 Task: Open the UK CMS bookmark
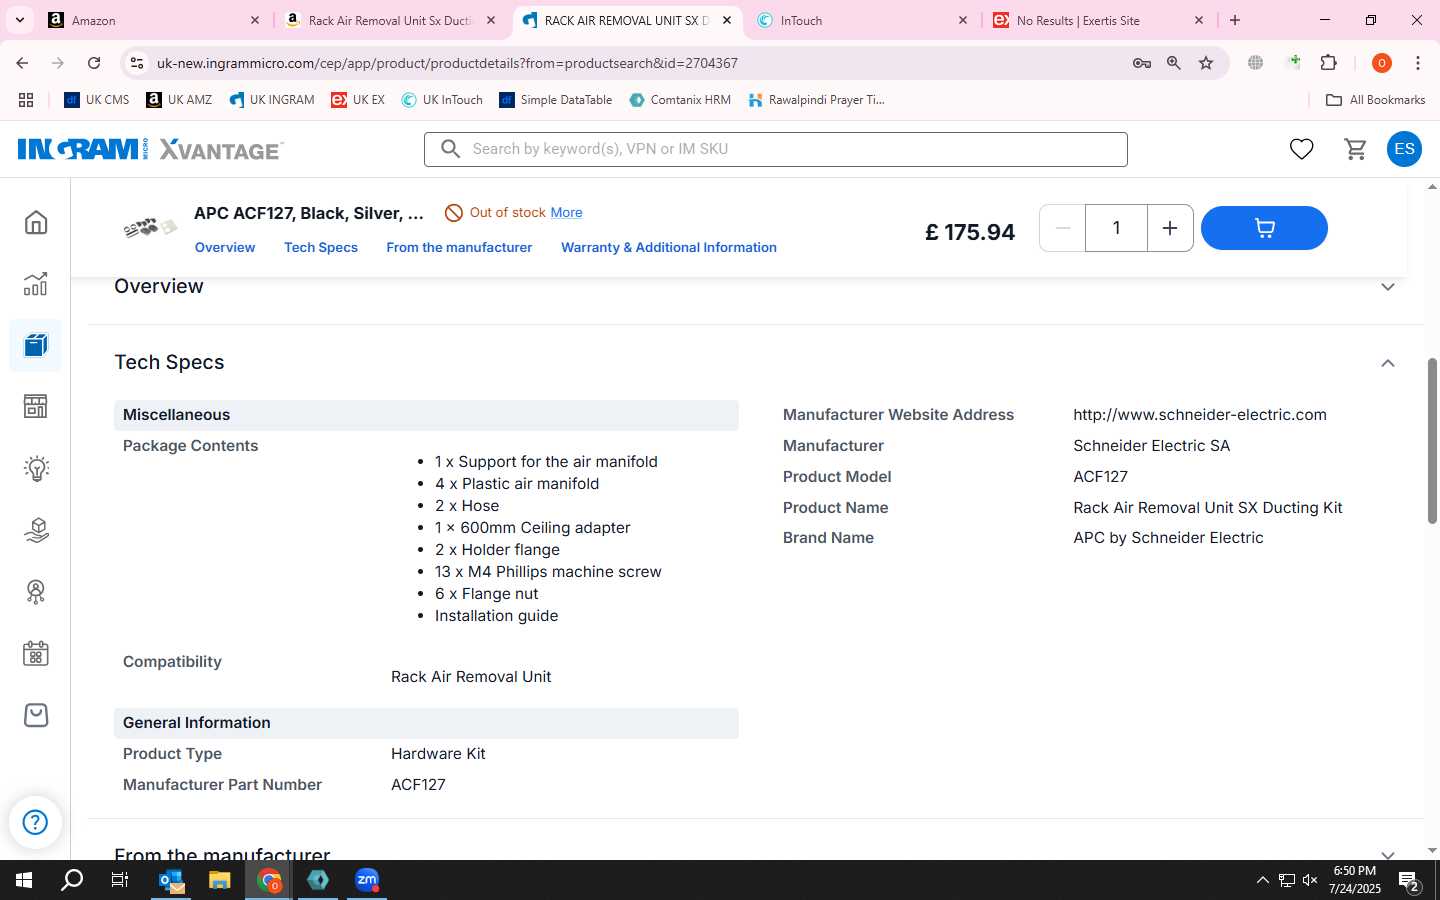click(x=97, y=100)
